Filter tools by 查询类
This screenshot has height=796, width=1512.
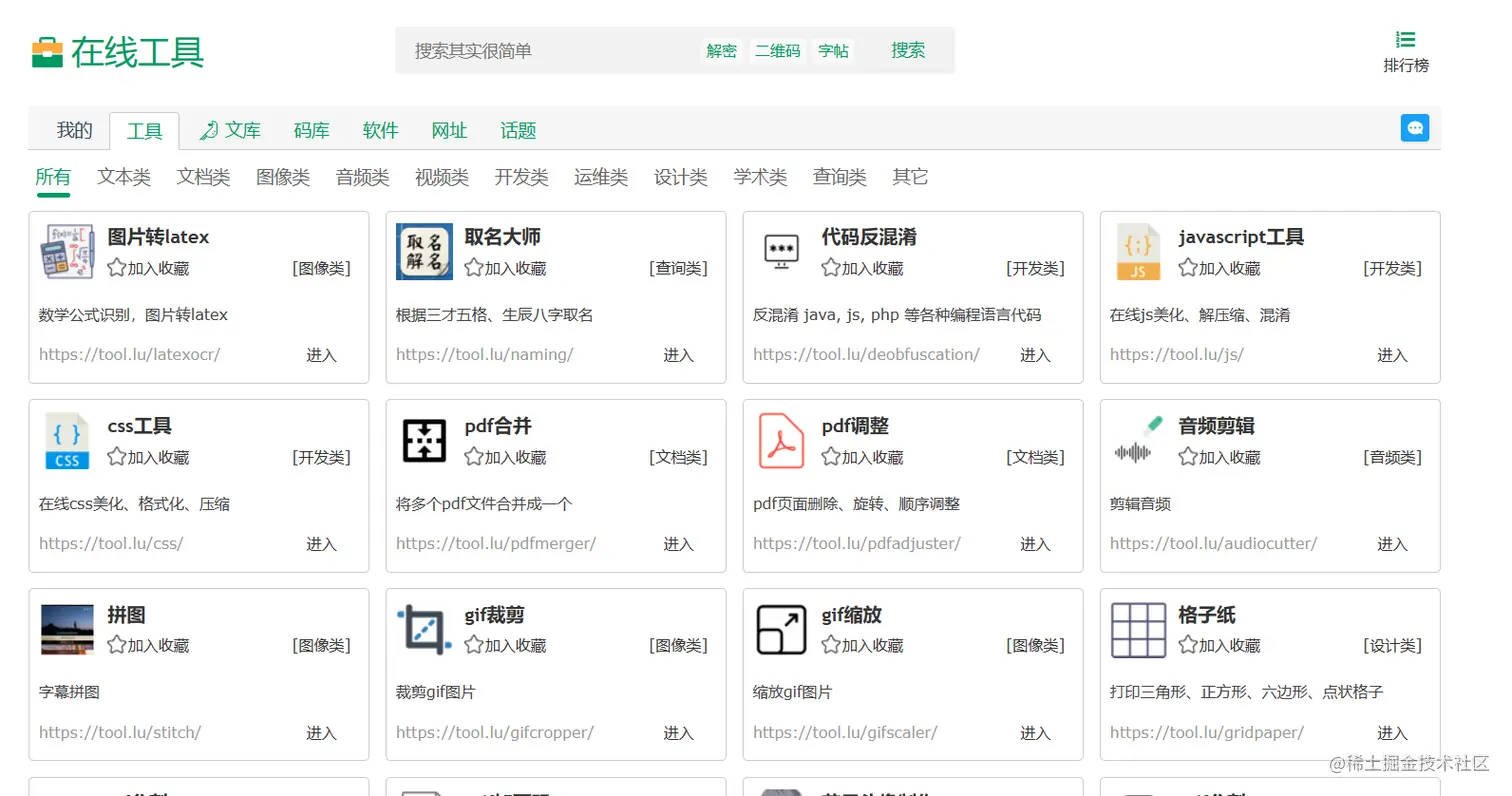point(840,177)
